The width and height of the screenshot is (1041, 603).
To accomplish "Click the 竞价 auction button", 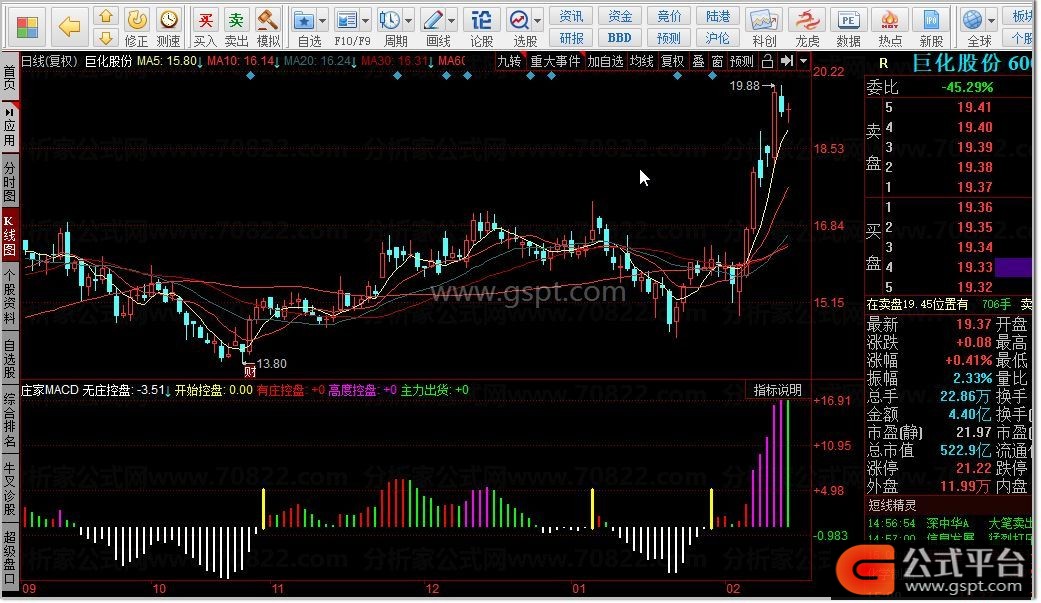I will pyautogui.click(x=669, y=17).
